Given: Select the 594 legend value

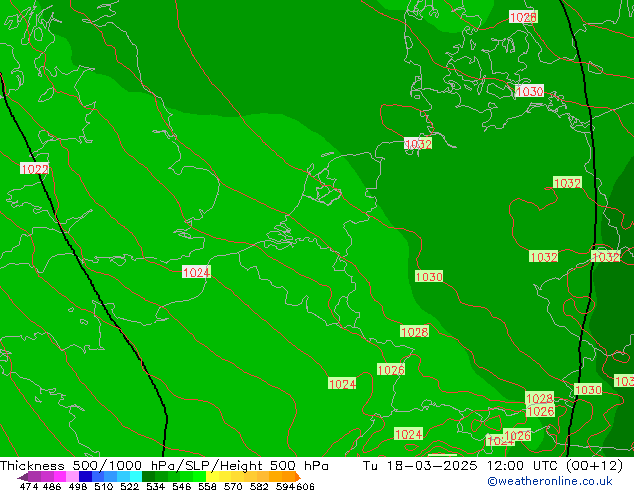Looking at the screenshot, I should (x=285, y=486).
